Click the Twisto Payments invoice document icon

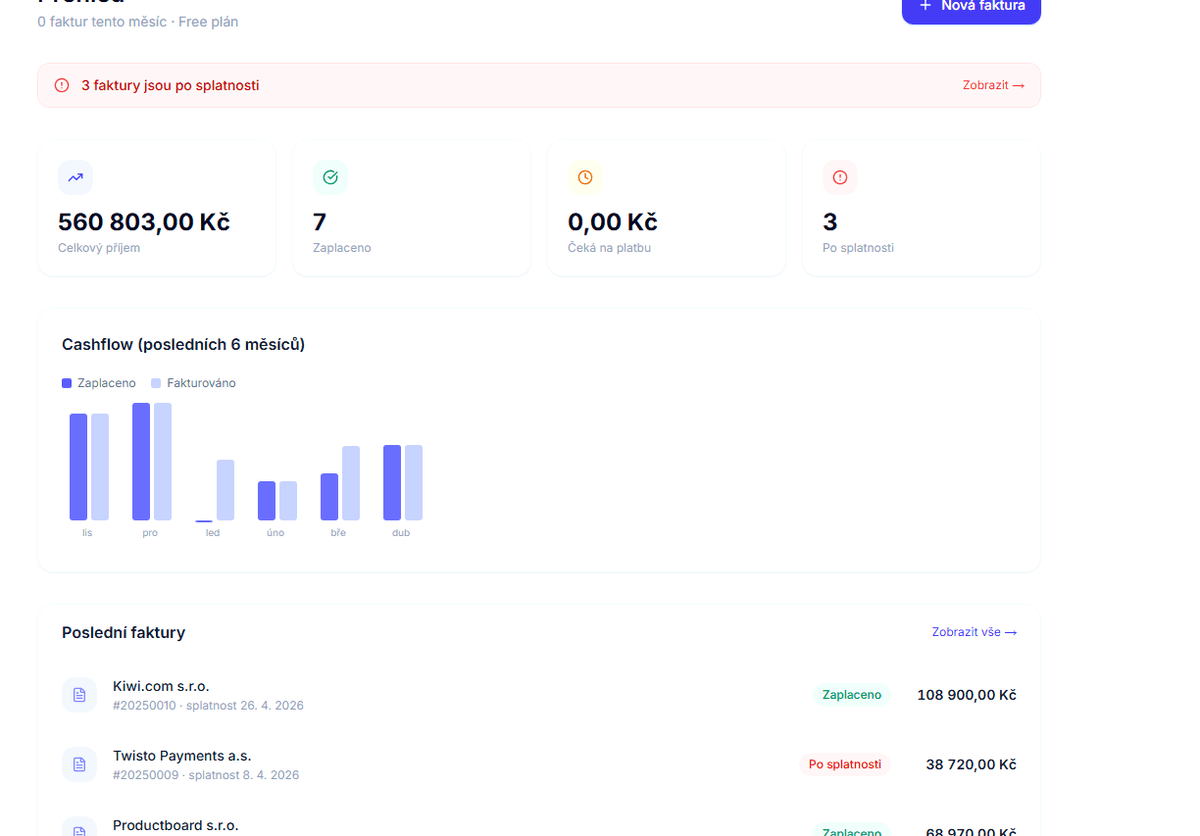pos(79,764)
